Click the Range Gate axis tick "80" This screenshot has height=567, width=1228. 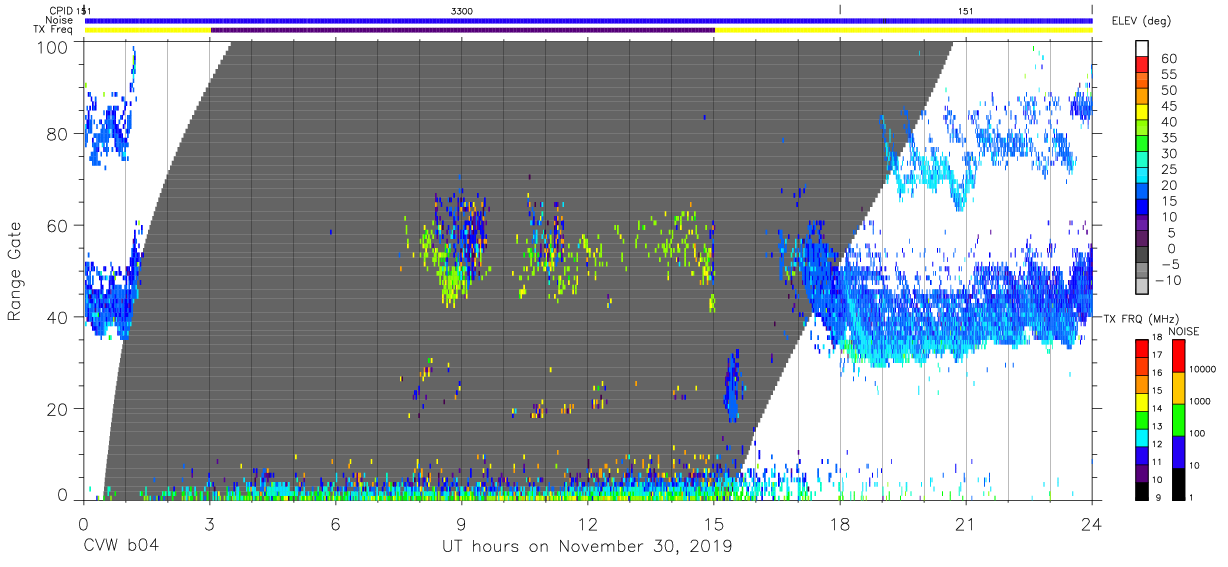(58, 134)
